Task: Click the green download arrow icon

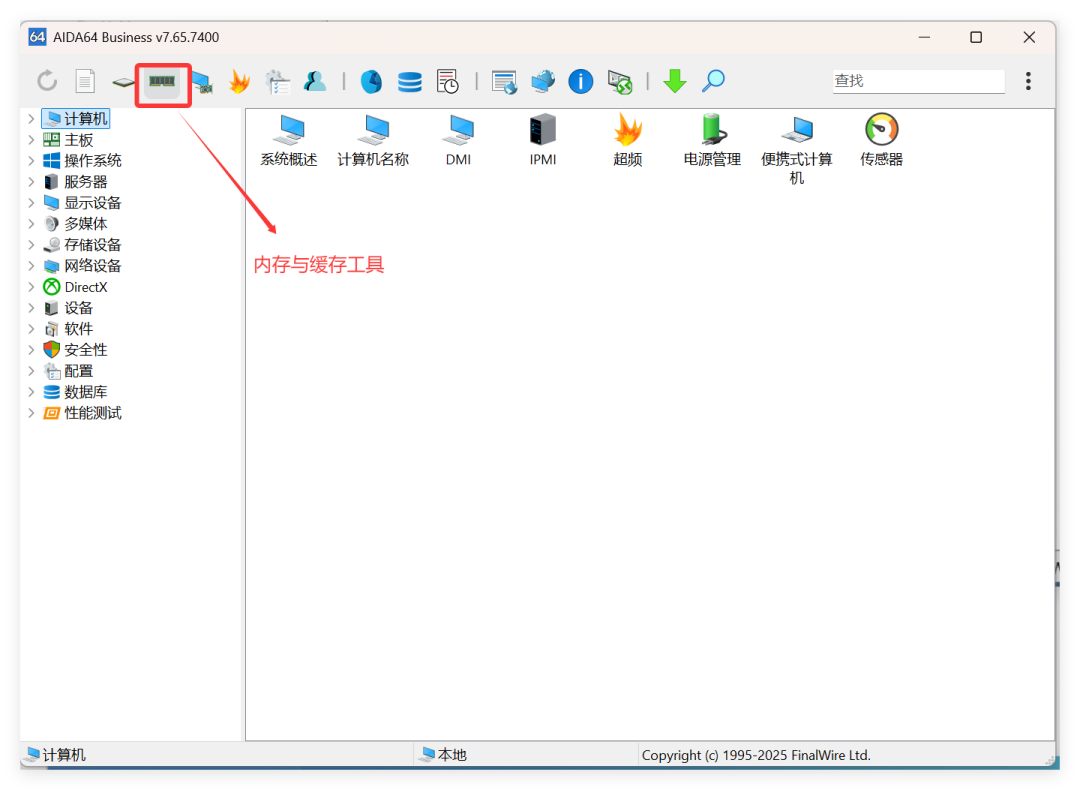Action: 675,81
